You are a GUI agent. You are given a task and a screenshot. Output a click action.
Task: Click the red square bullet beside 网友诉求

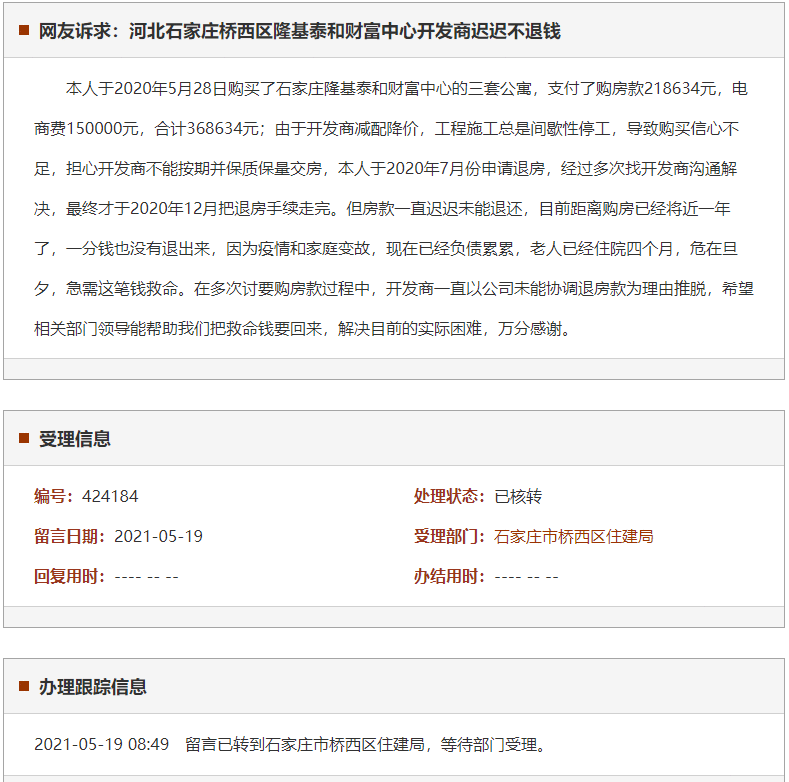point(24,31)
